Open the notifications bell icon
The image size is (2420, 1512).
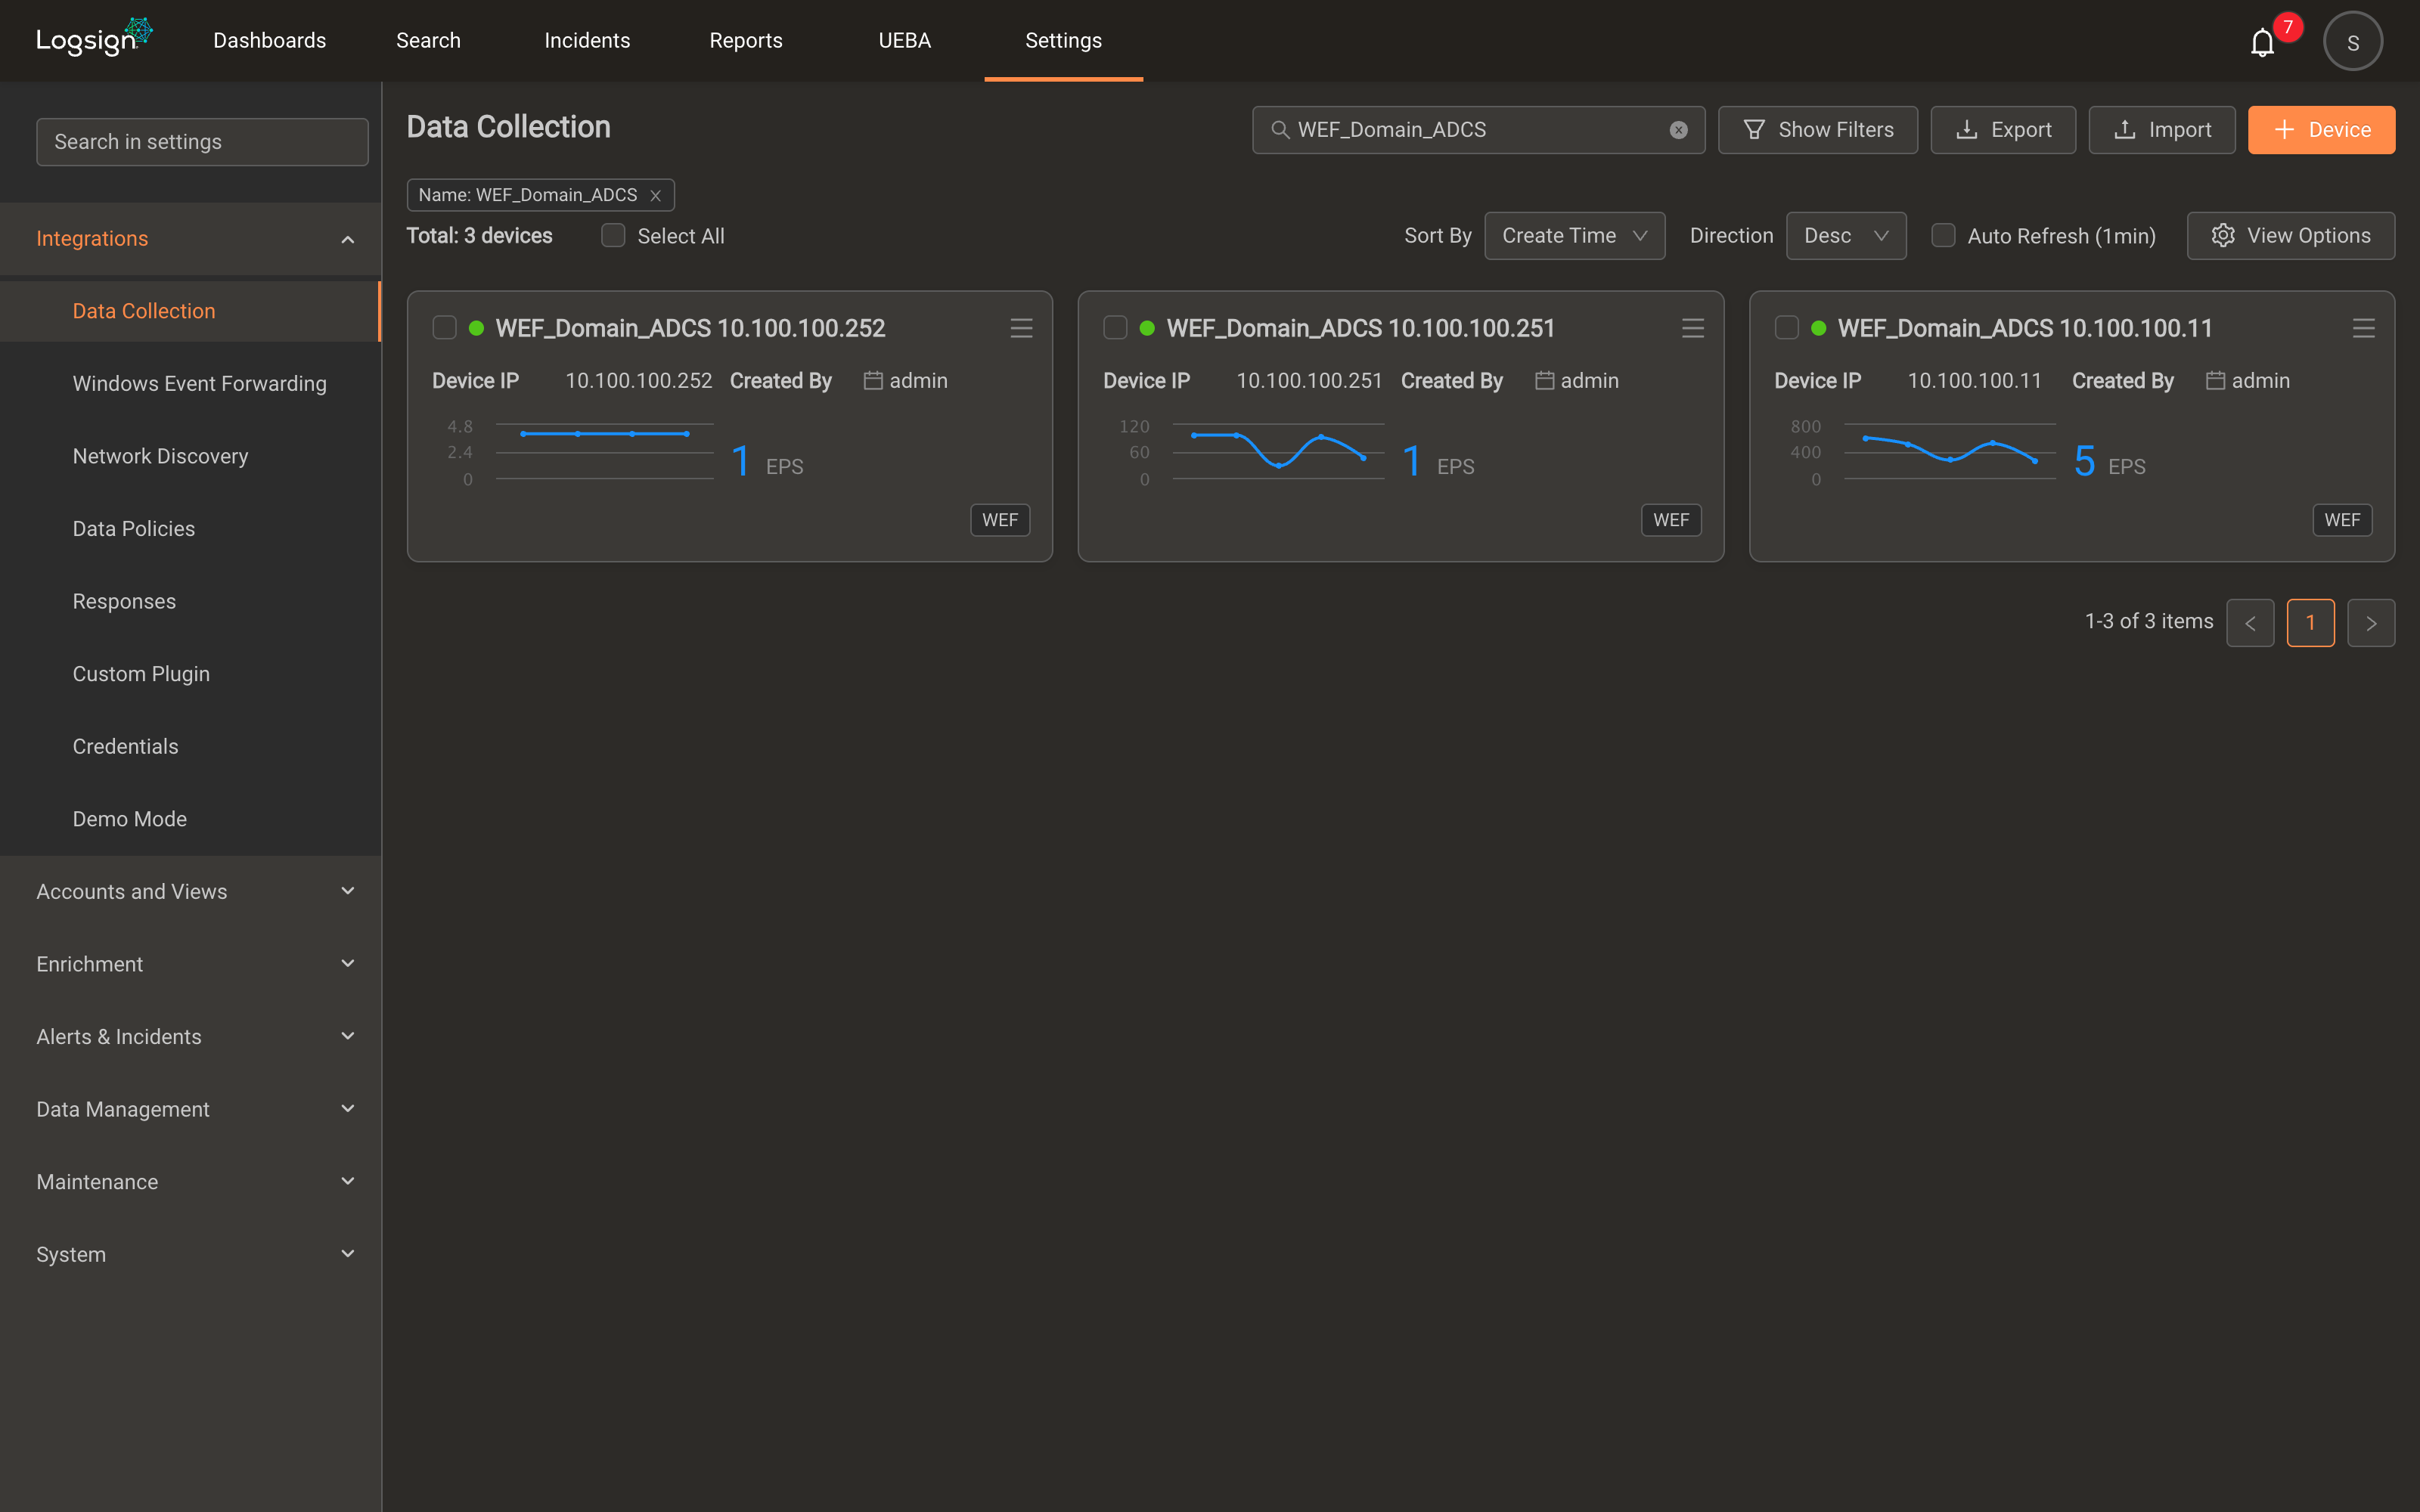pyautogui.click(x=2262, y=42)
